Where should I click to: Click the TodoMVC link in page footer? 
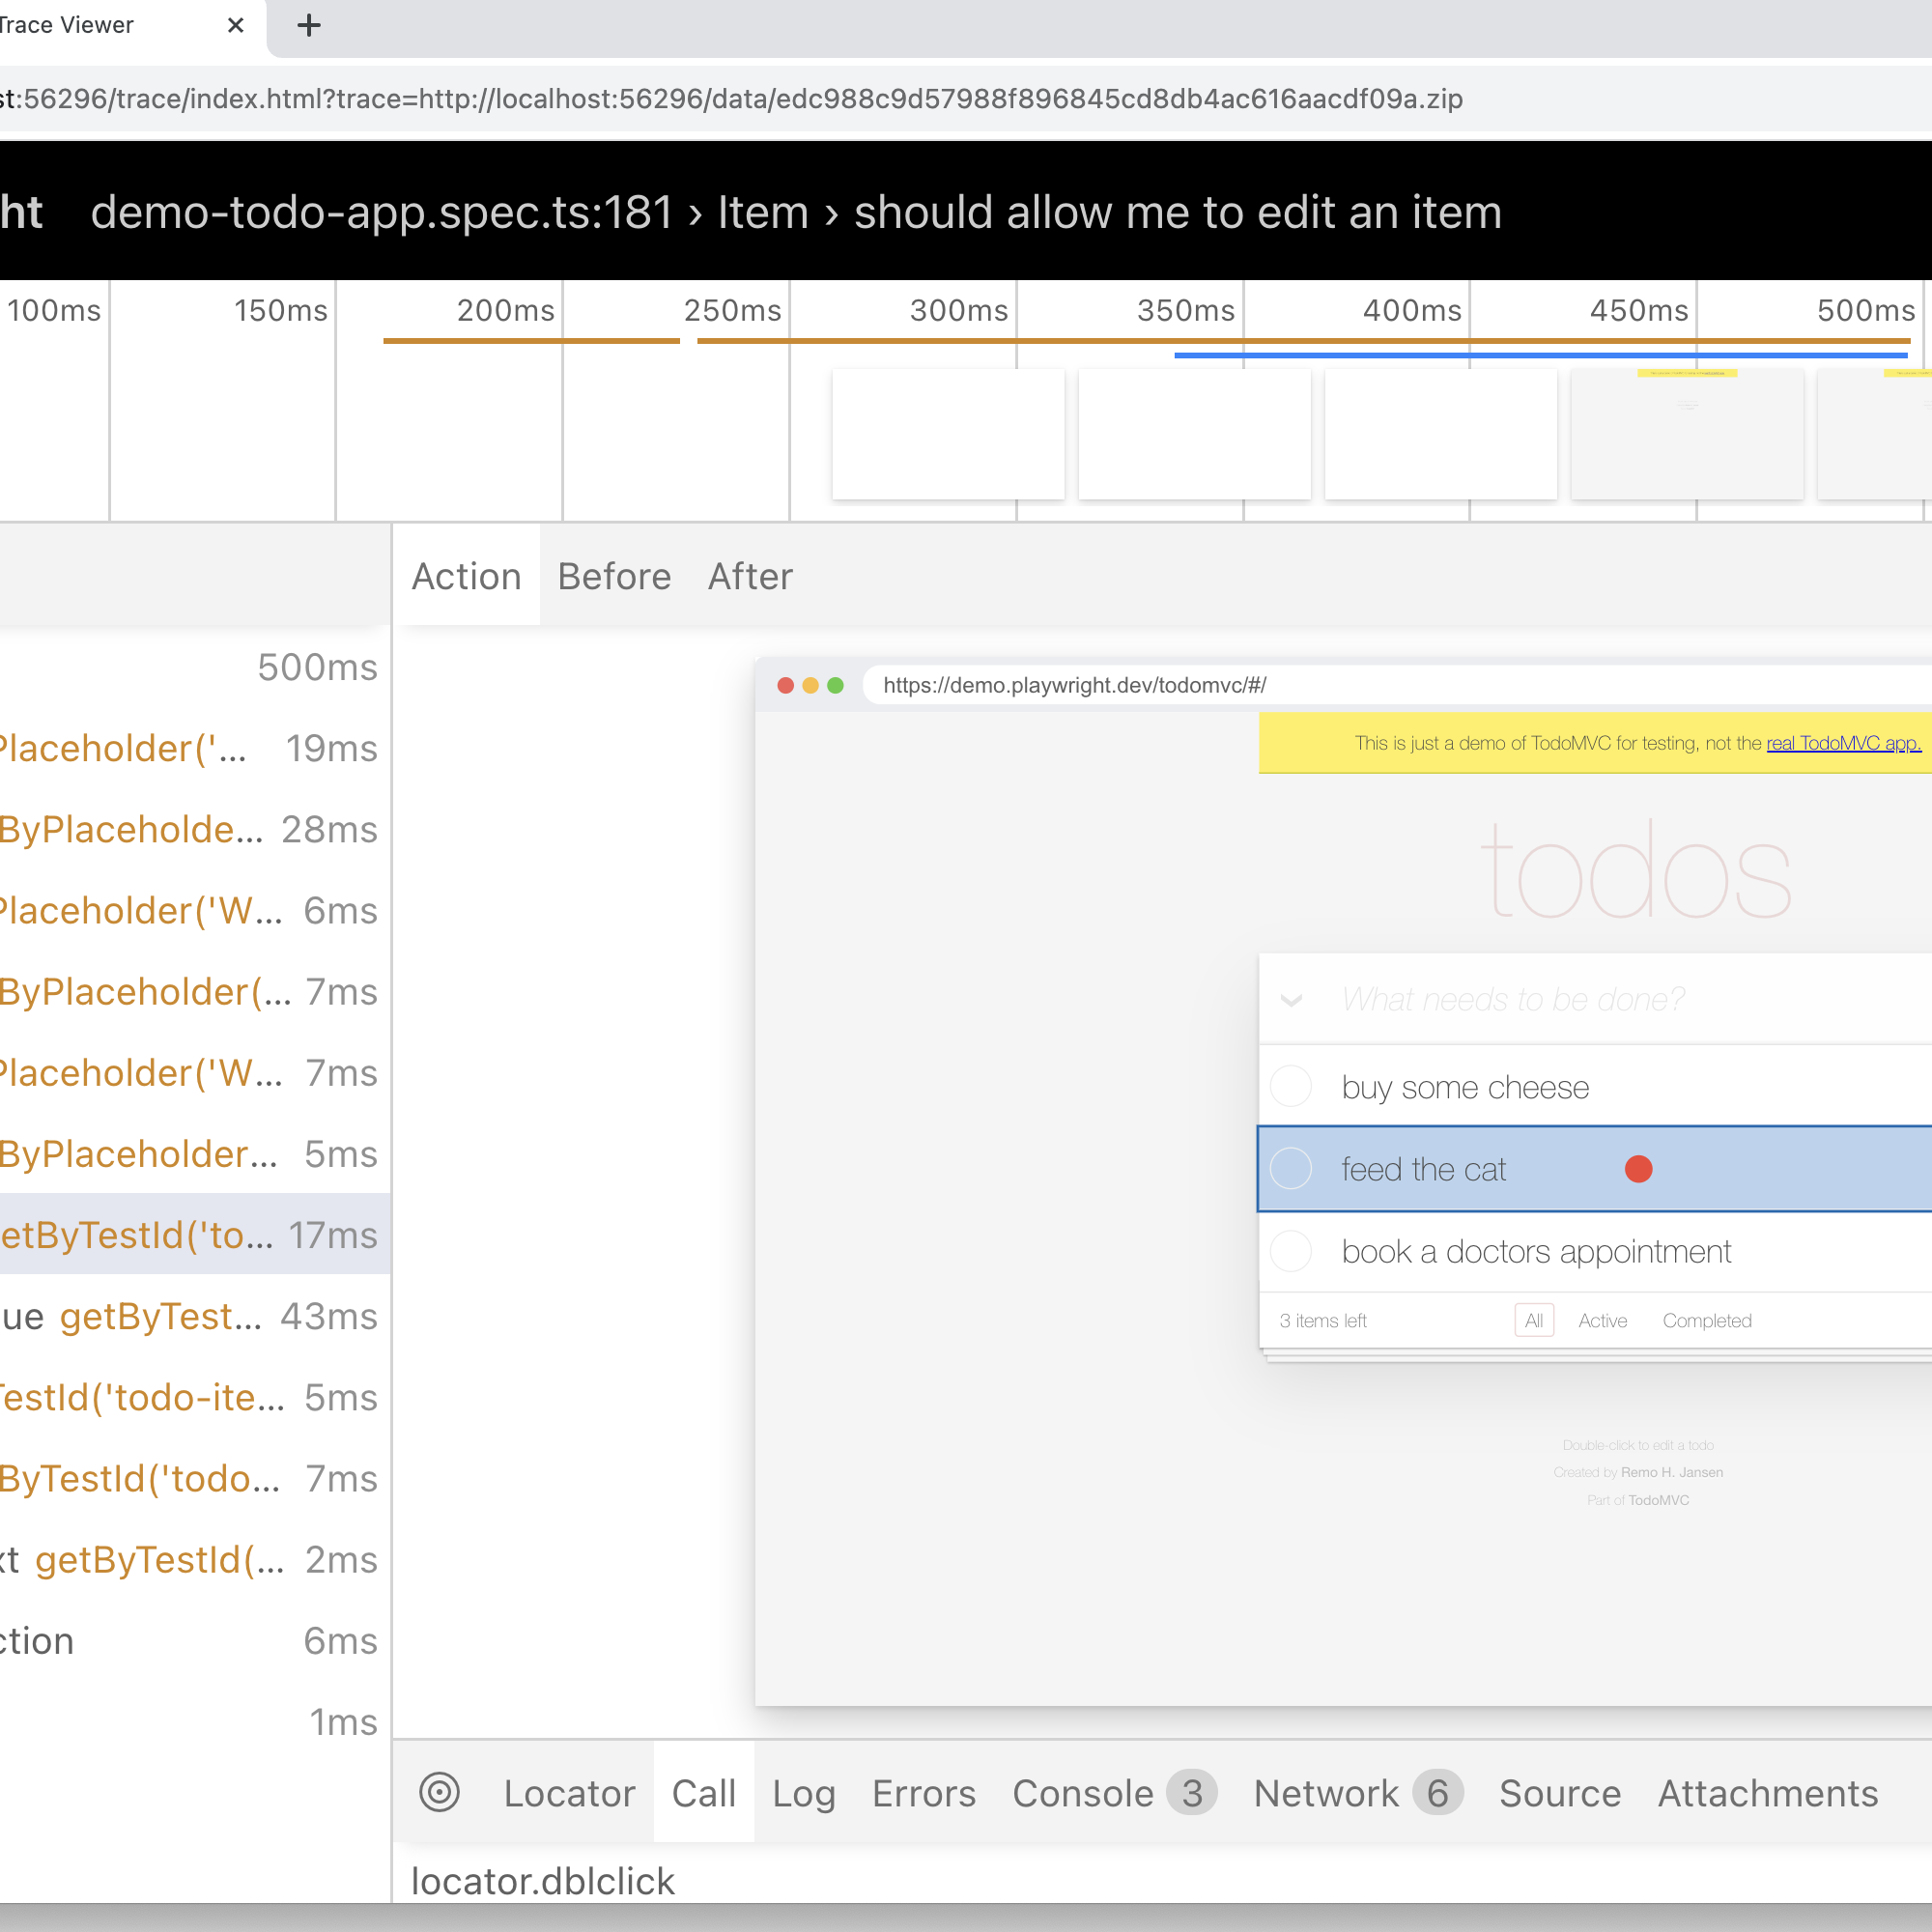1658,1500
